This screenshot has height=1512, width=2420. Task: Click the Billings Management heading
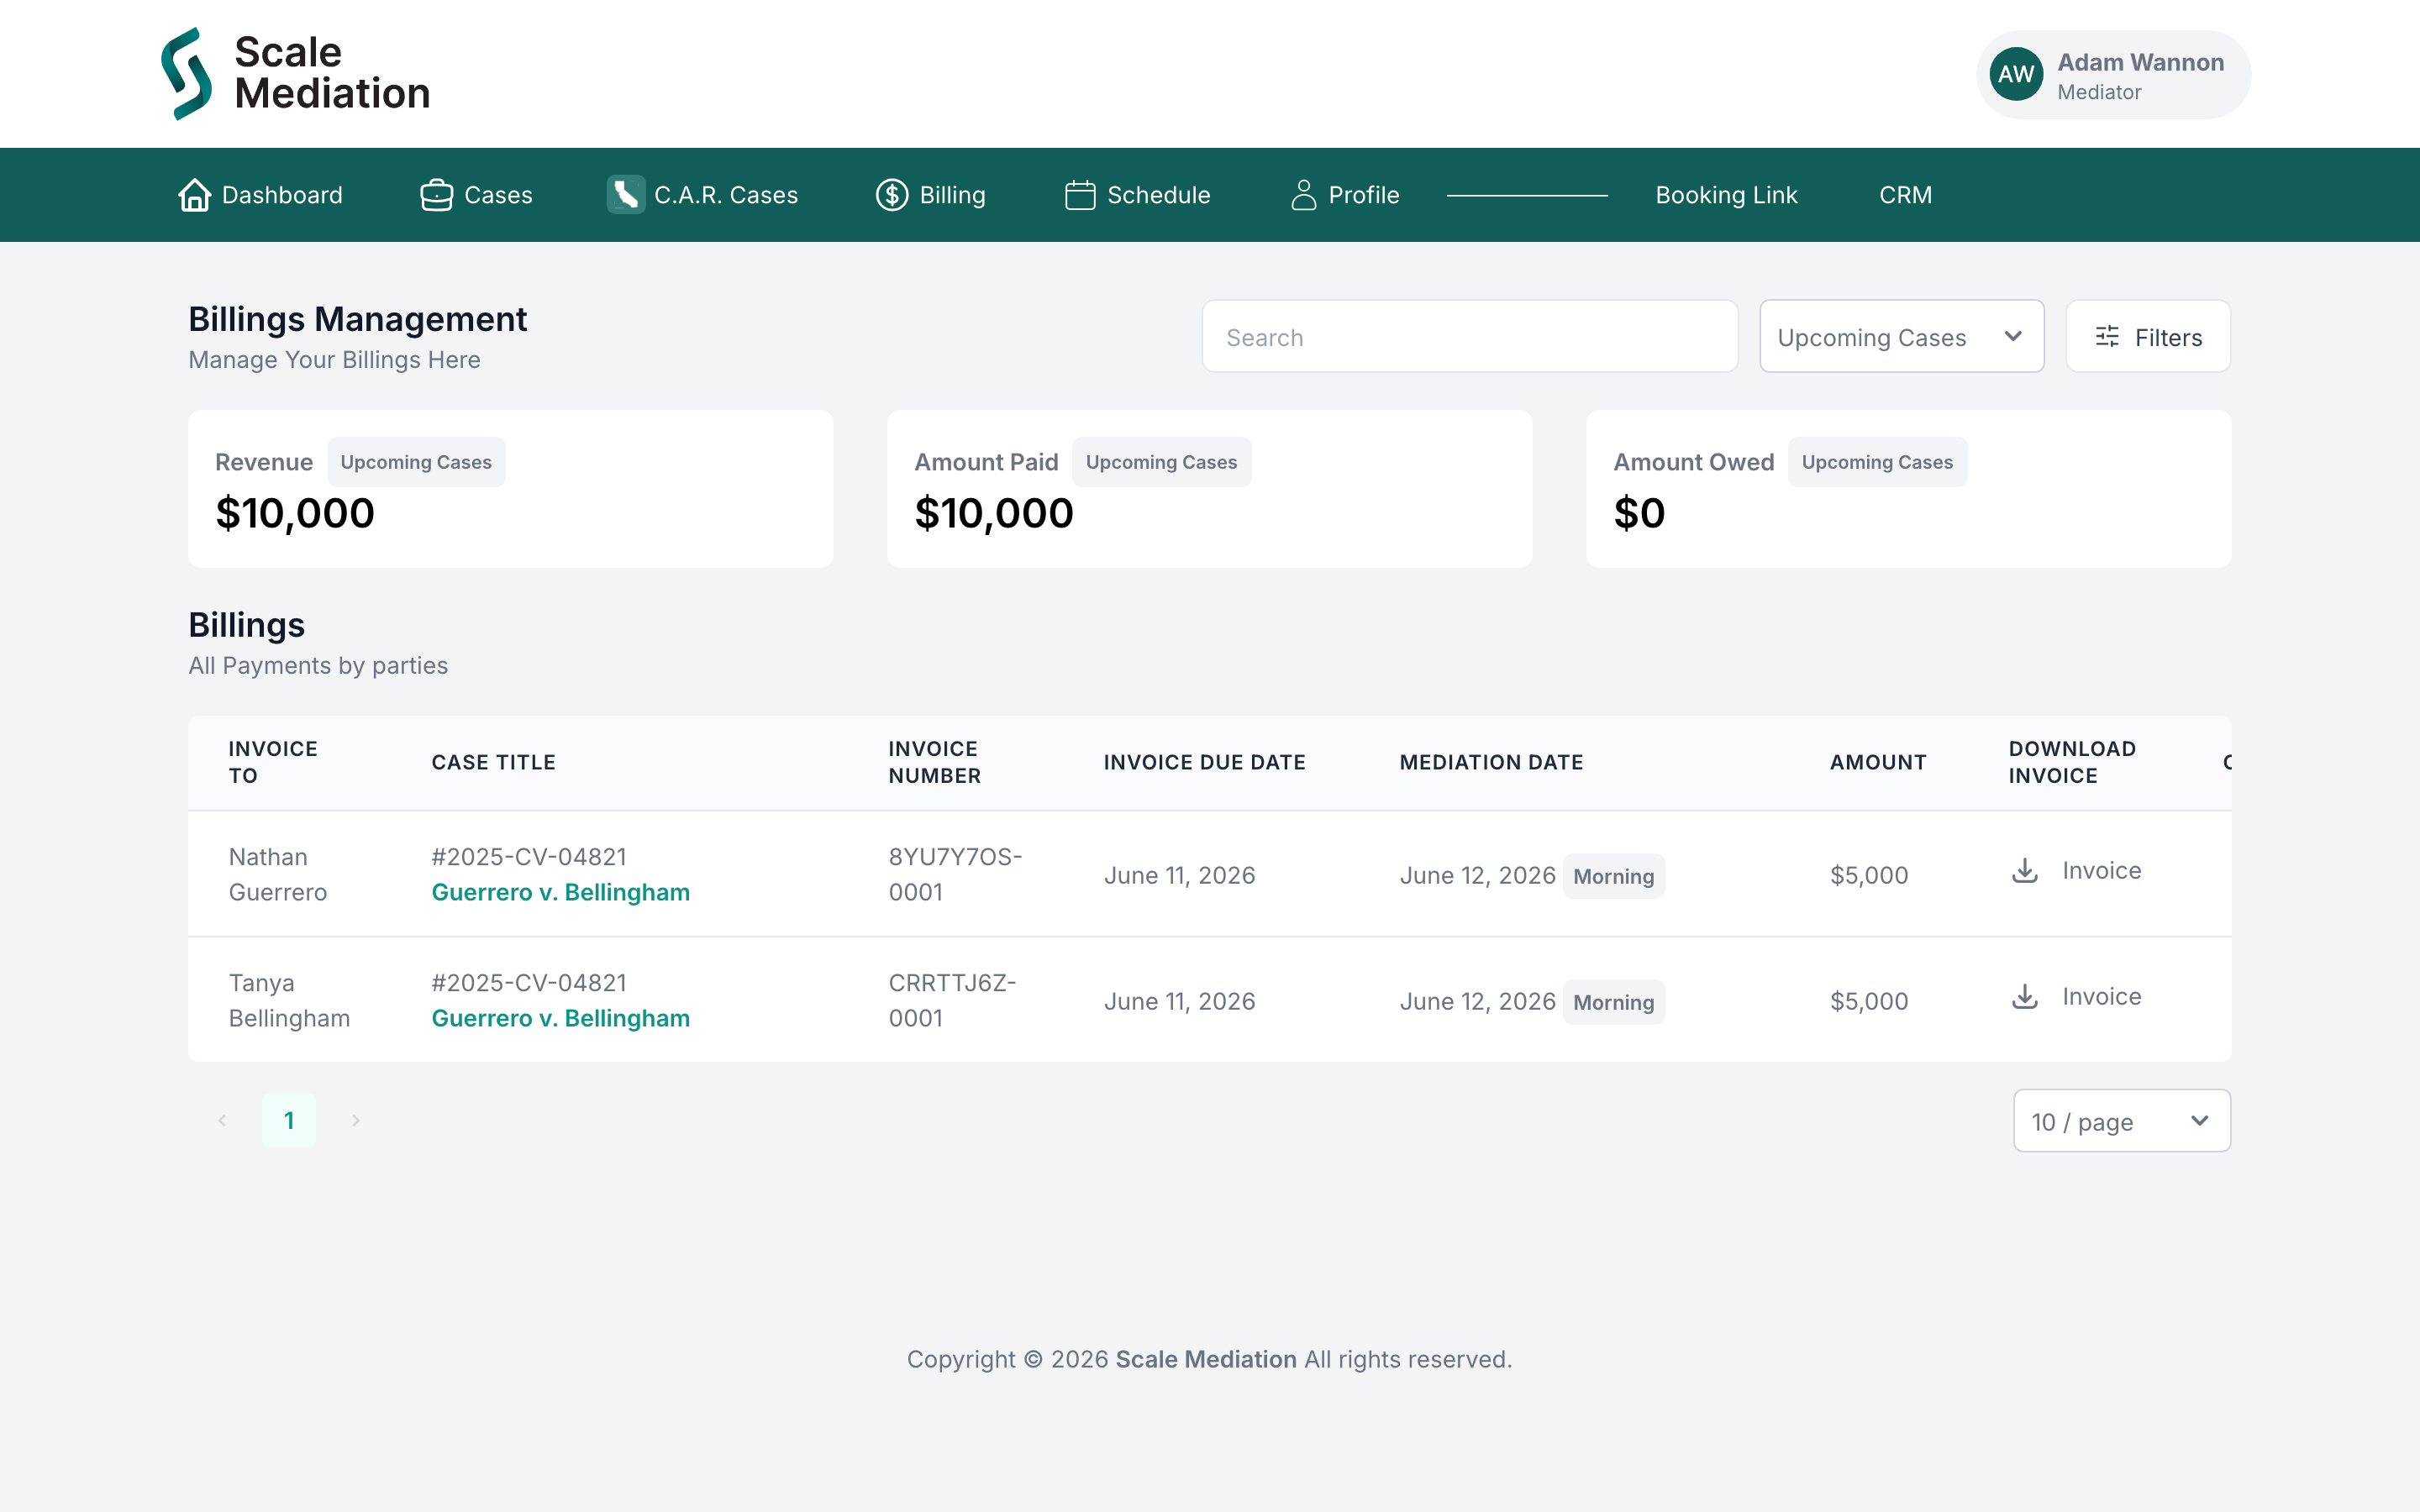point(357,319)
